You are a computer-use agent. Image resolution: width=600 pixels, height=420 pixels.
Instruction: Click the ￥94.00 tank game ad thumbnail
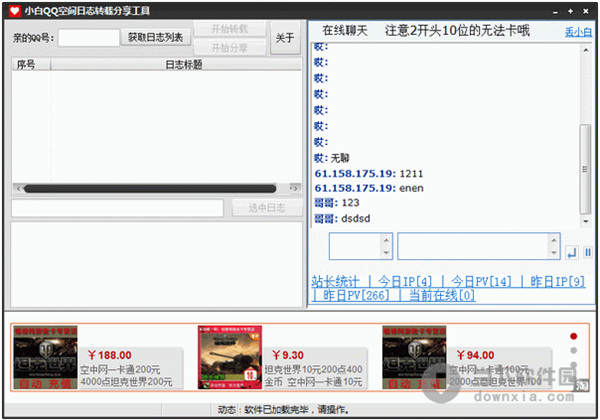(x=414, y=357)
